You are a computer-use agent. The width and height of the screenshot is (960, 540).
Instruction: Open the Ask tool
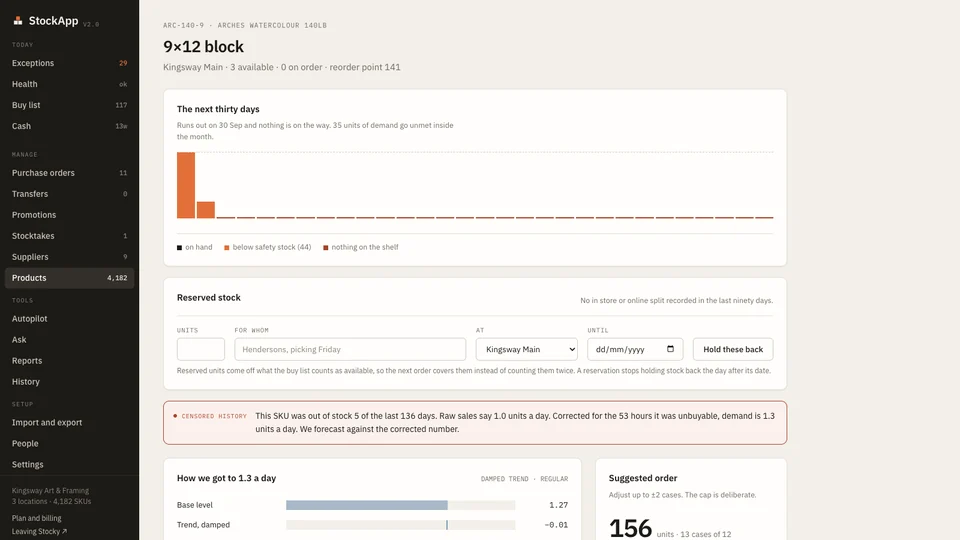coord(69,339)
